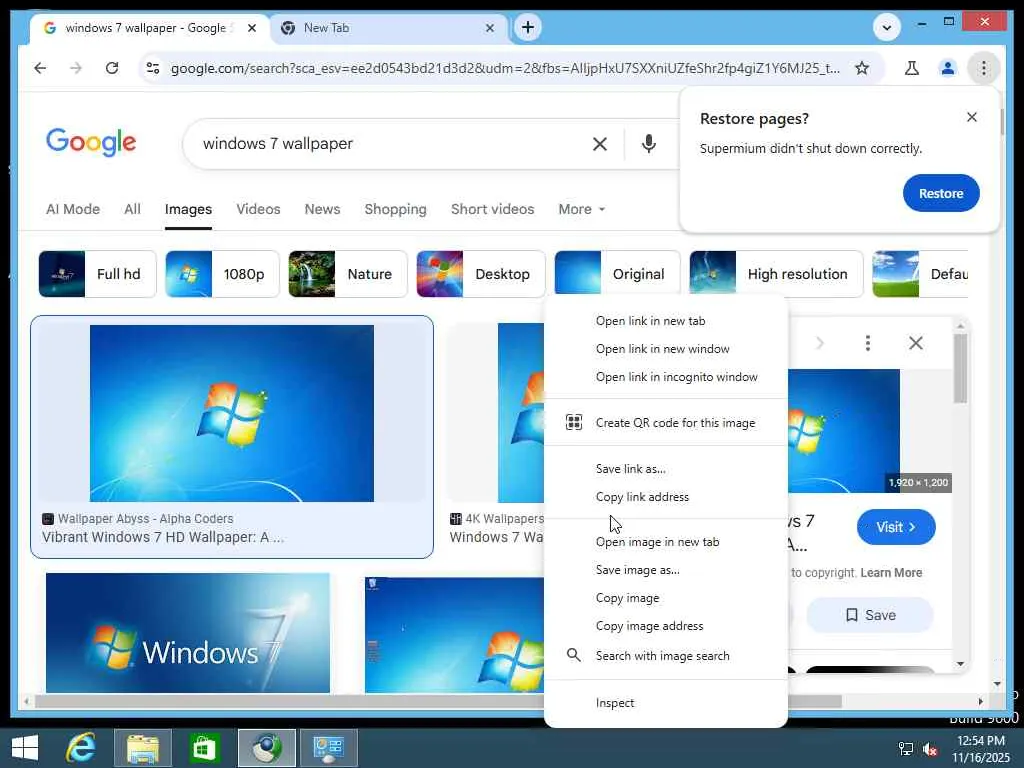Click the forward navigation arrow

pos(76,68)
